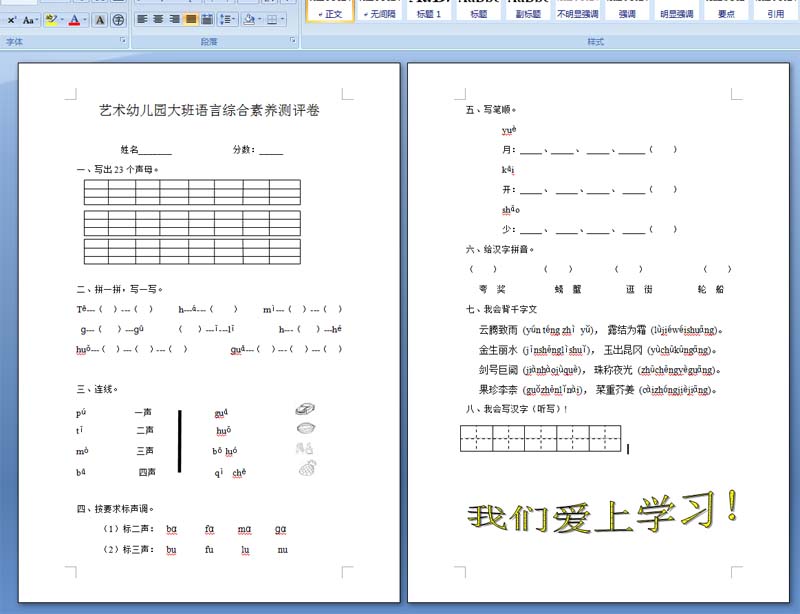Screen dimensions: 800x614
Task: Click the word 夸奖 on page two
Action: click(x=492, y=289)
